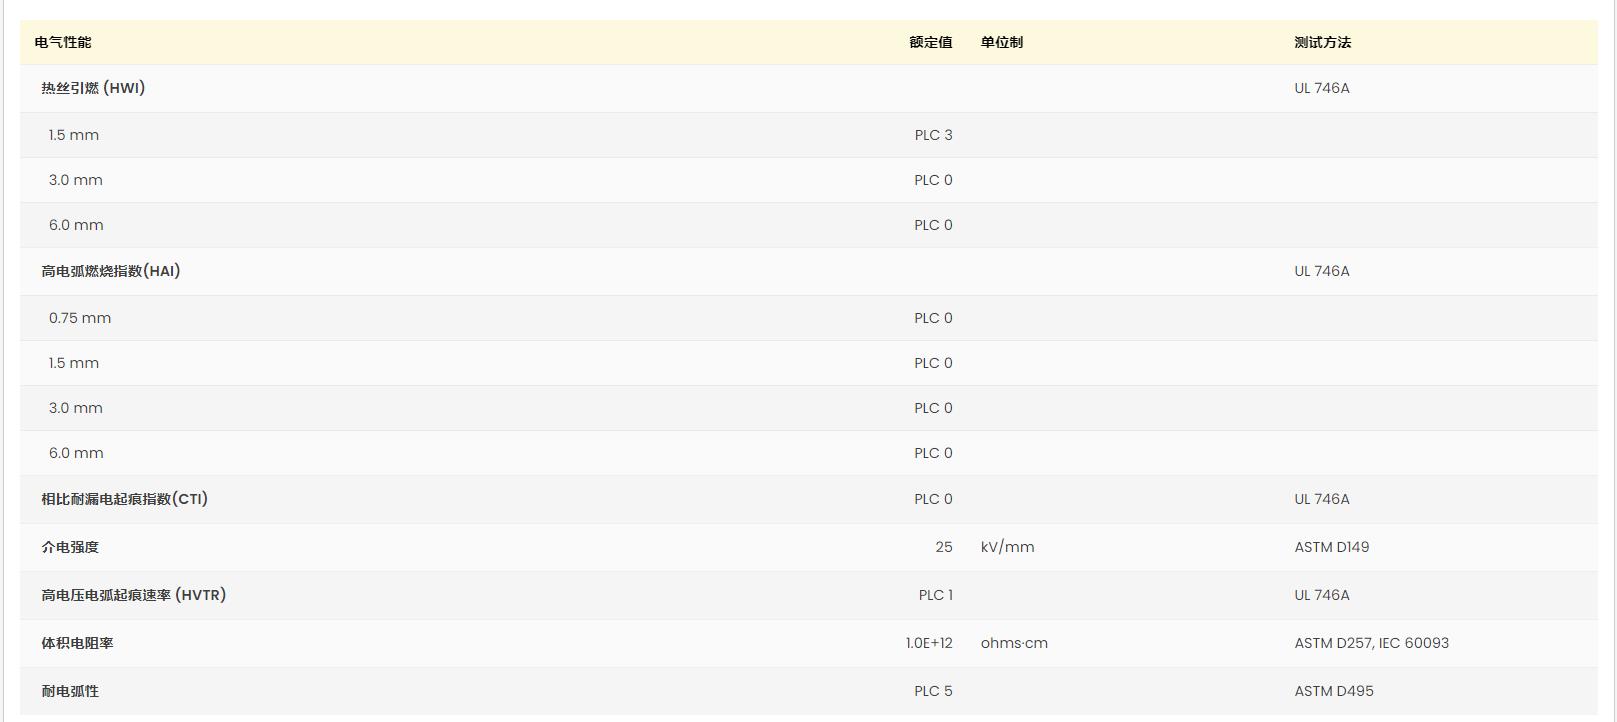Select the ASTM D257, IEC 60093 method

(1371, 643)
